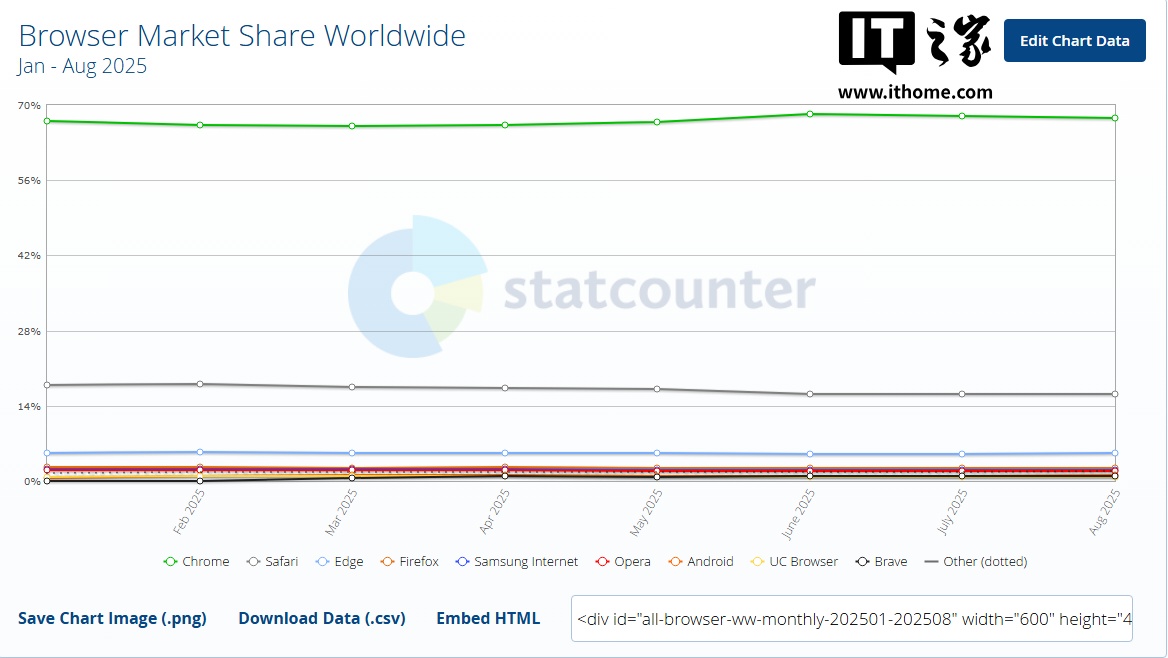Toggle the Safari legend entry
1168x658 pixels.
pos(273,562)
